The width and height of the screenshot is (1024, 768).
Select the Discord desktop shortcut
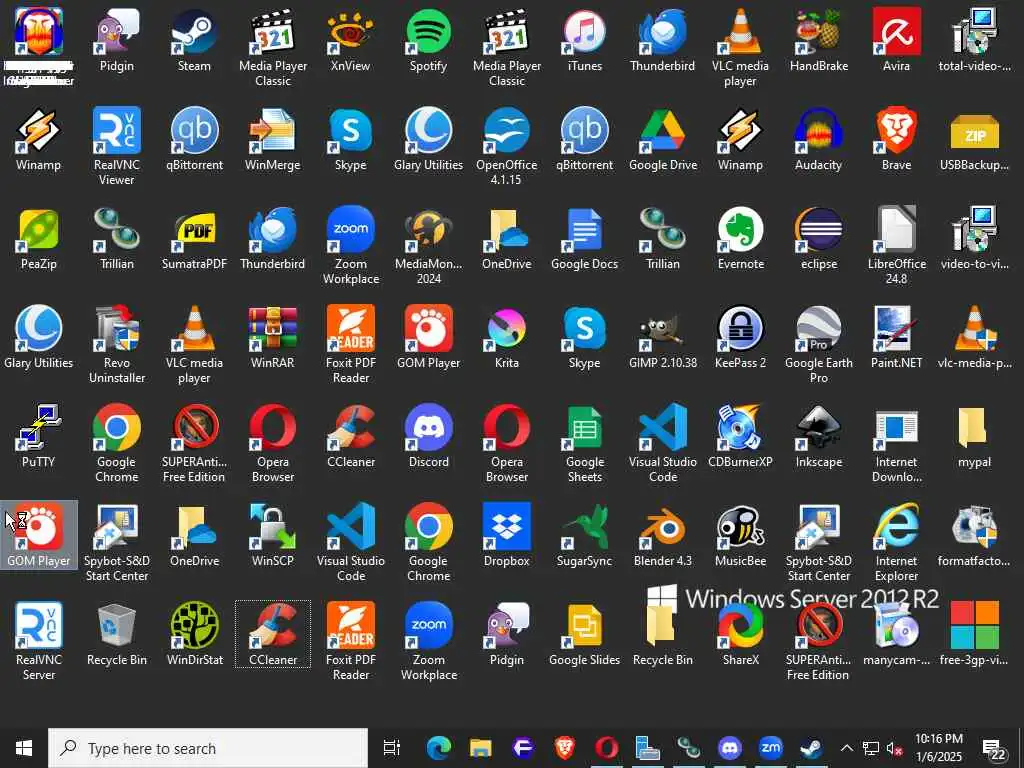428,437
